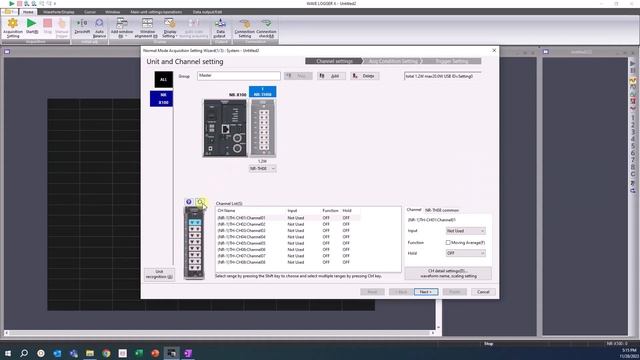Click the Stop icon in the ribbon
Image resolution: width=640 pixels, height=360 pixels.
coord(47,26)
